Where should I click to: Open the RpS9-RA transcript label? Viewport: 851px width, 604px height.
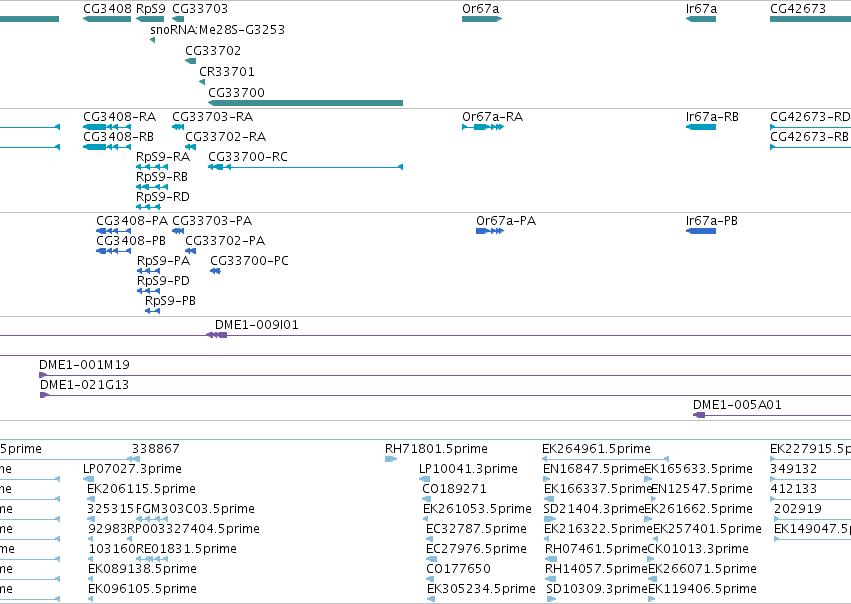click(x=163, y=157)
